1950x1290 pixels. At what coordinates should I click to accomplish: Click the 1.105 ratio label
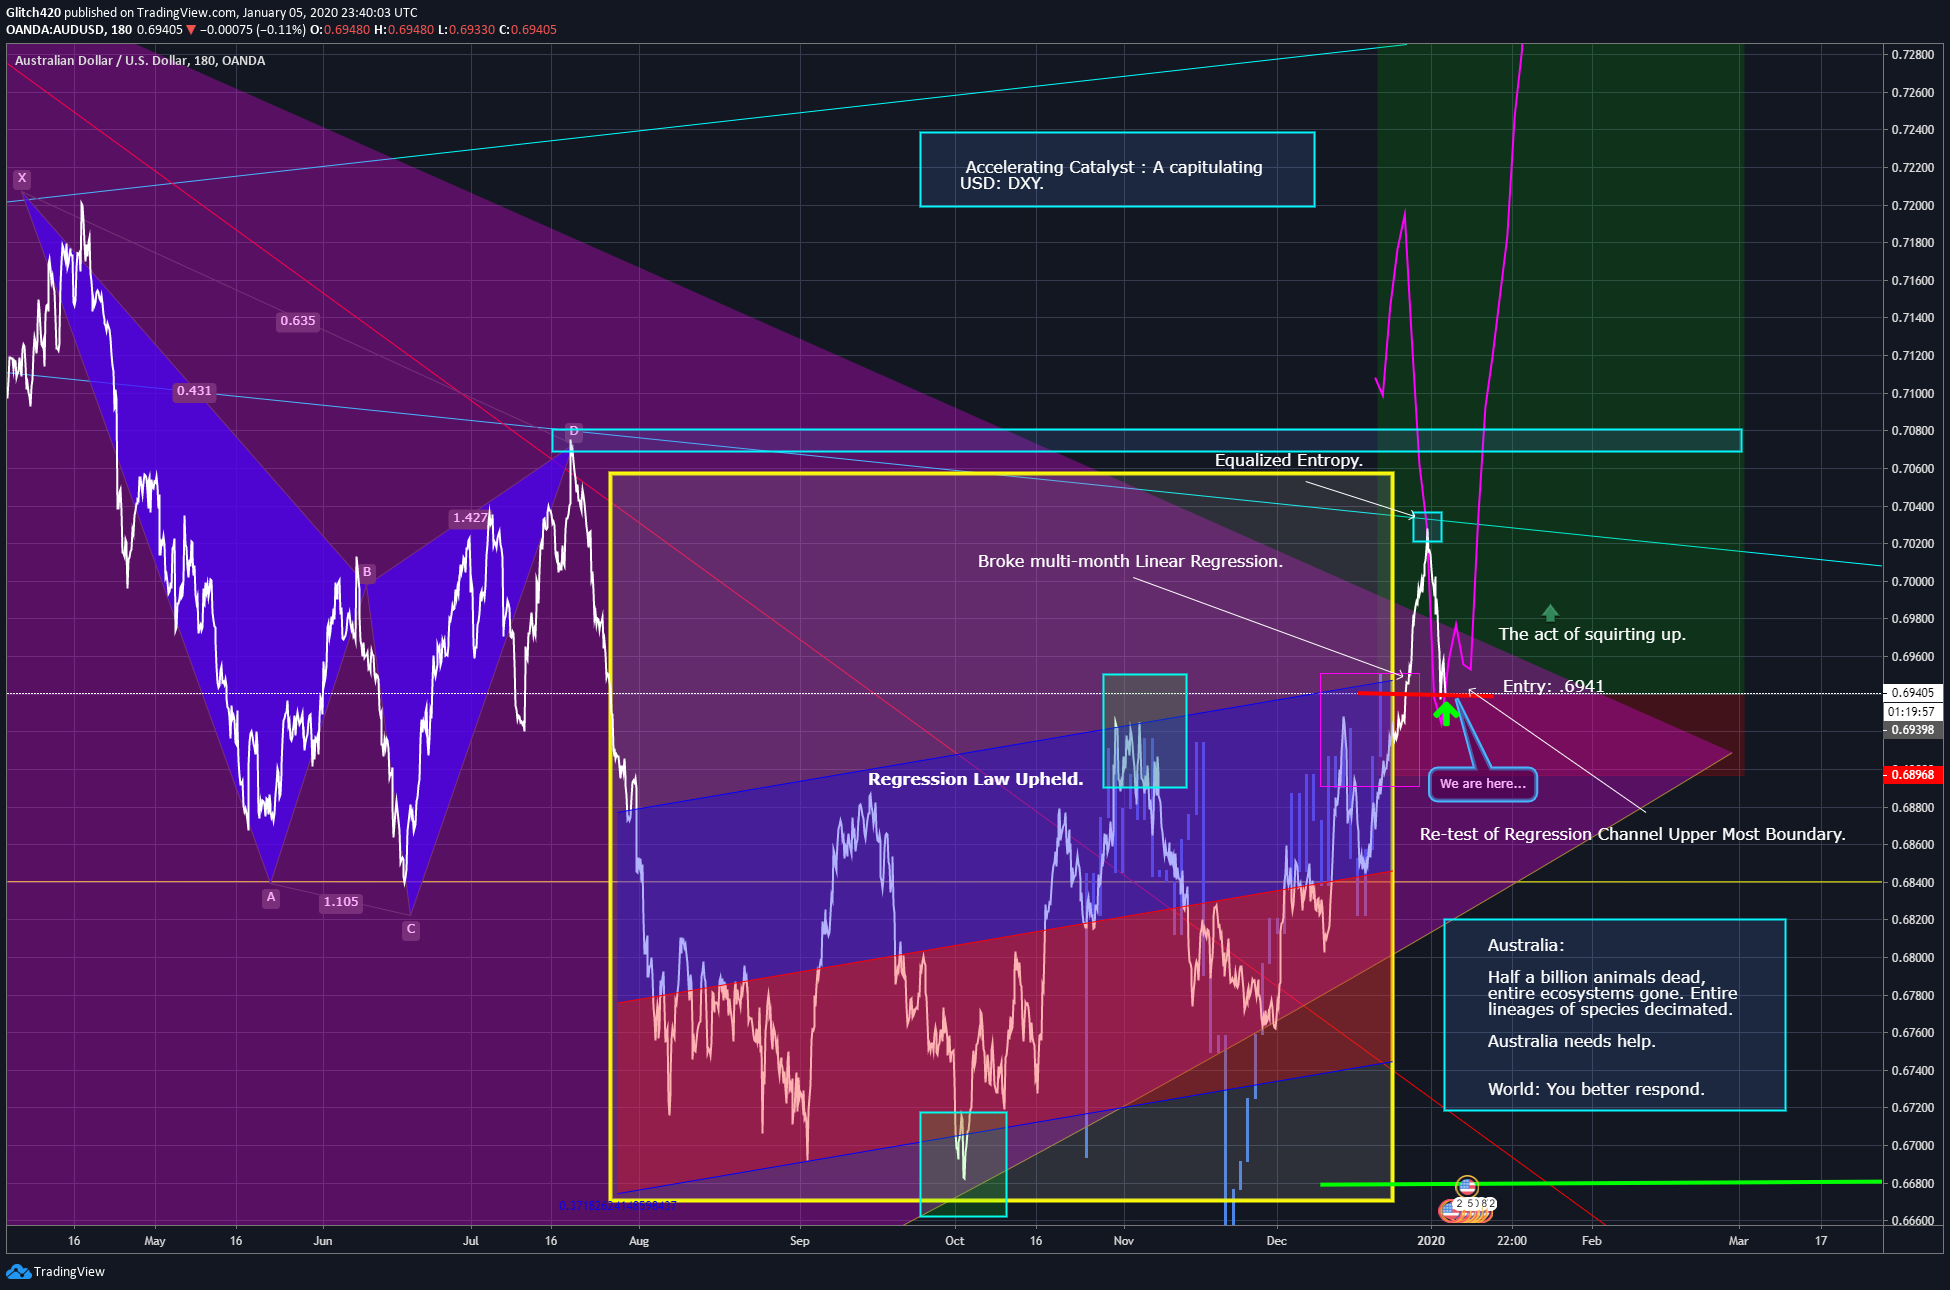pyautogui.click(x=341, y=902)
